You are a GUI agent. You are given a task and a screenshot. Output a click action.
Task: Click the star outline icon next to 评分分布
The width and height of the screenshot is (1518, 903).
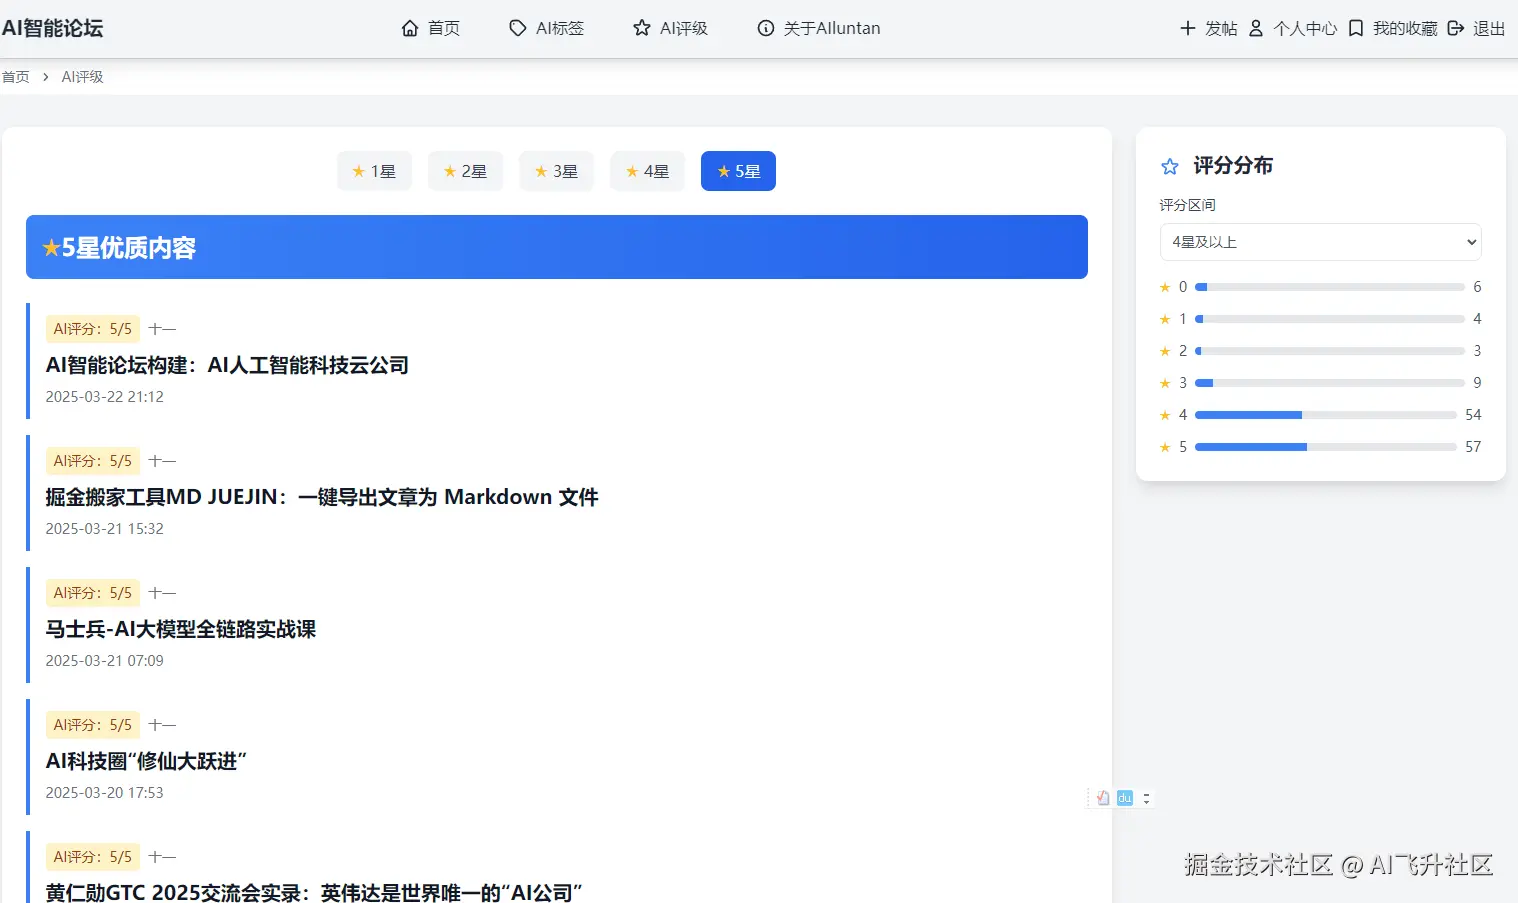pos(1170,166)
